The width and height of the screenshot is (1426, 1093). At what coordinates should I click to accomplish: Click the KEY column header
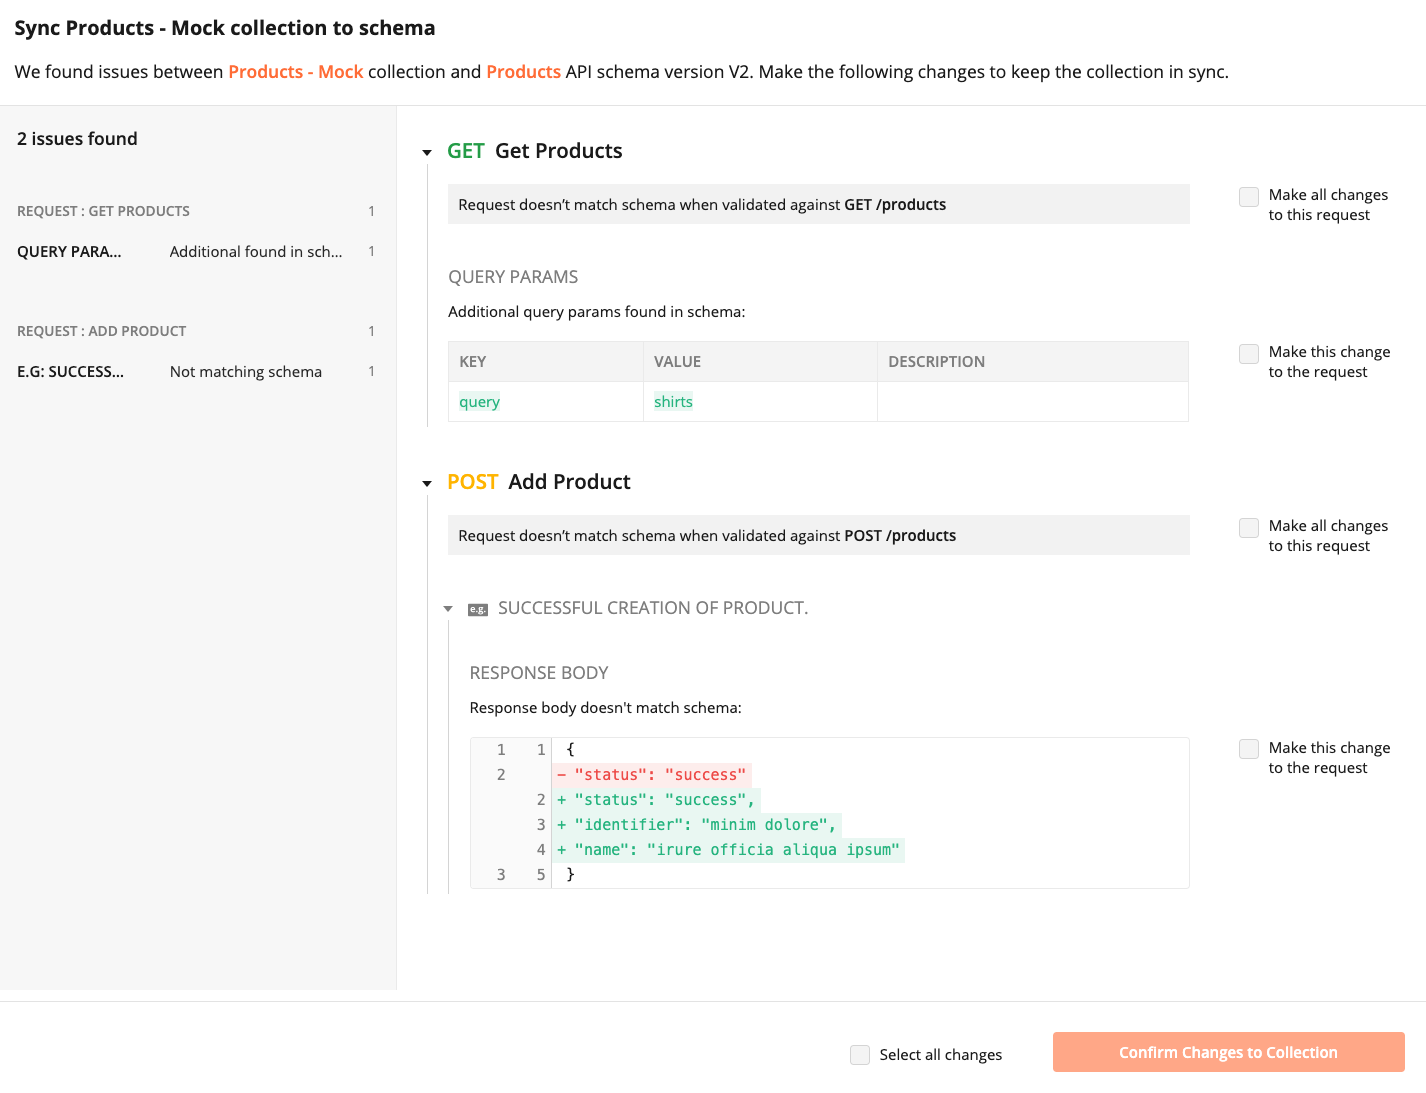click(x=546, y=362)
